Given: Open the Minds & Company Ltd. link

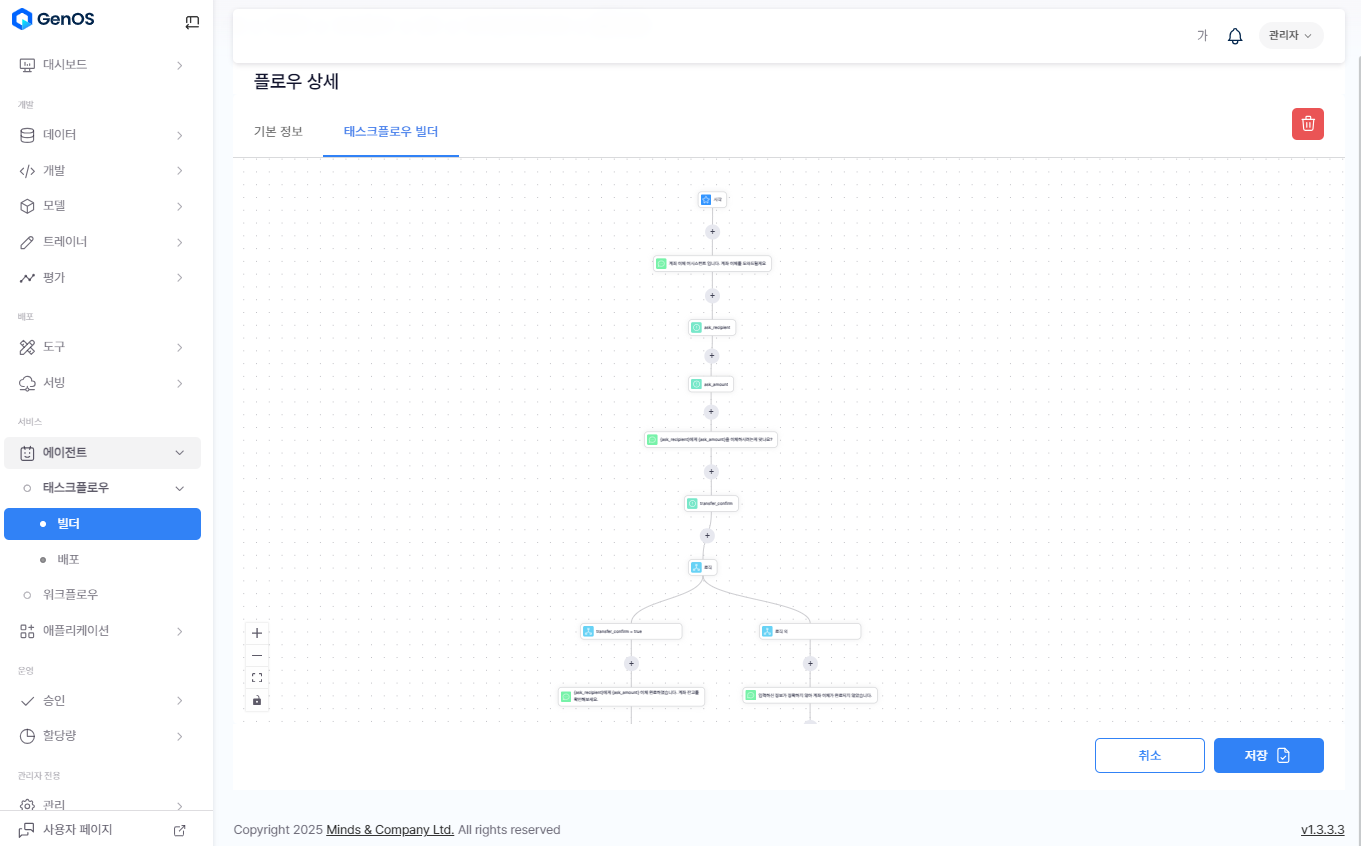Looking at the screenshot, I should (390, 830).
